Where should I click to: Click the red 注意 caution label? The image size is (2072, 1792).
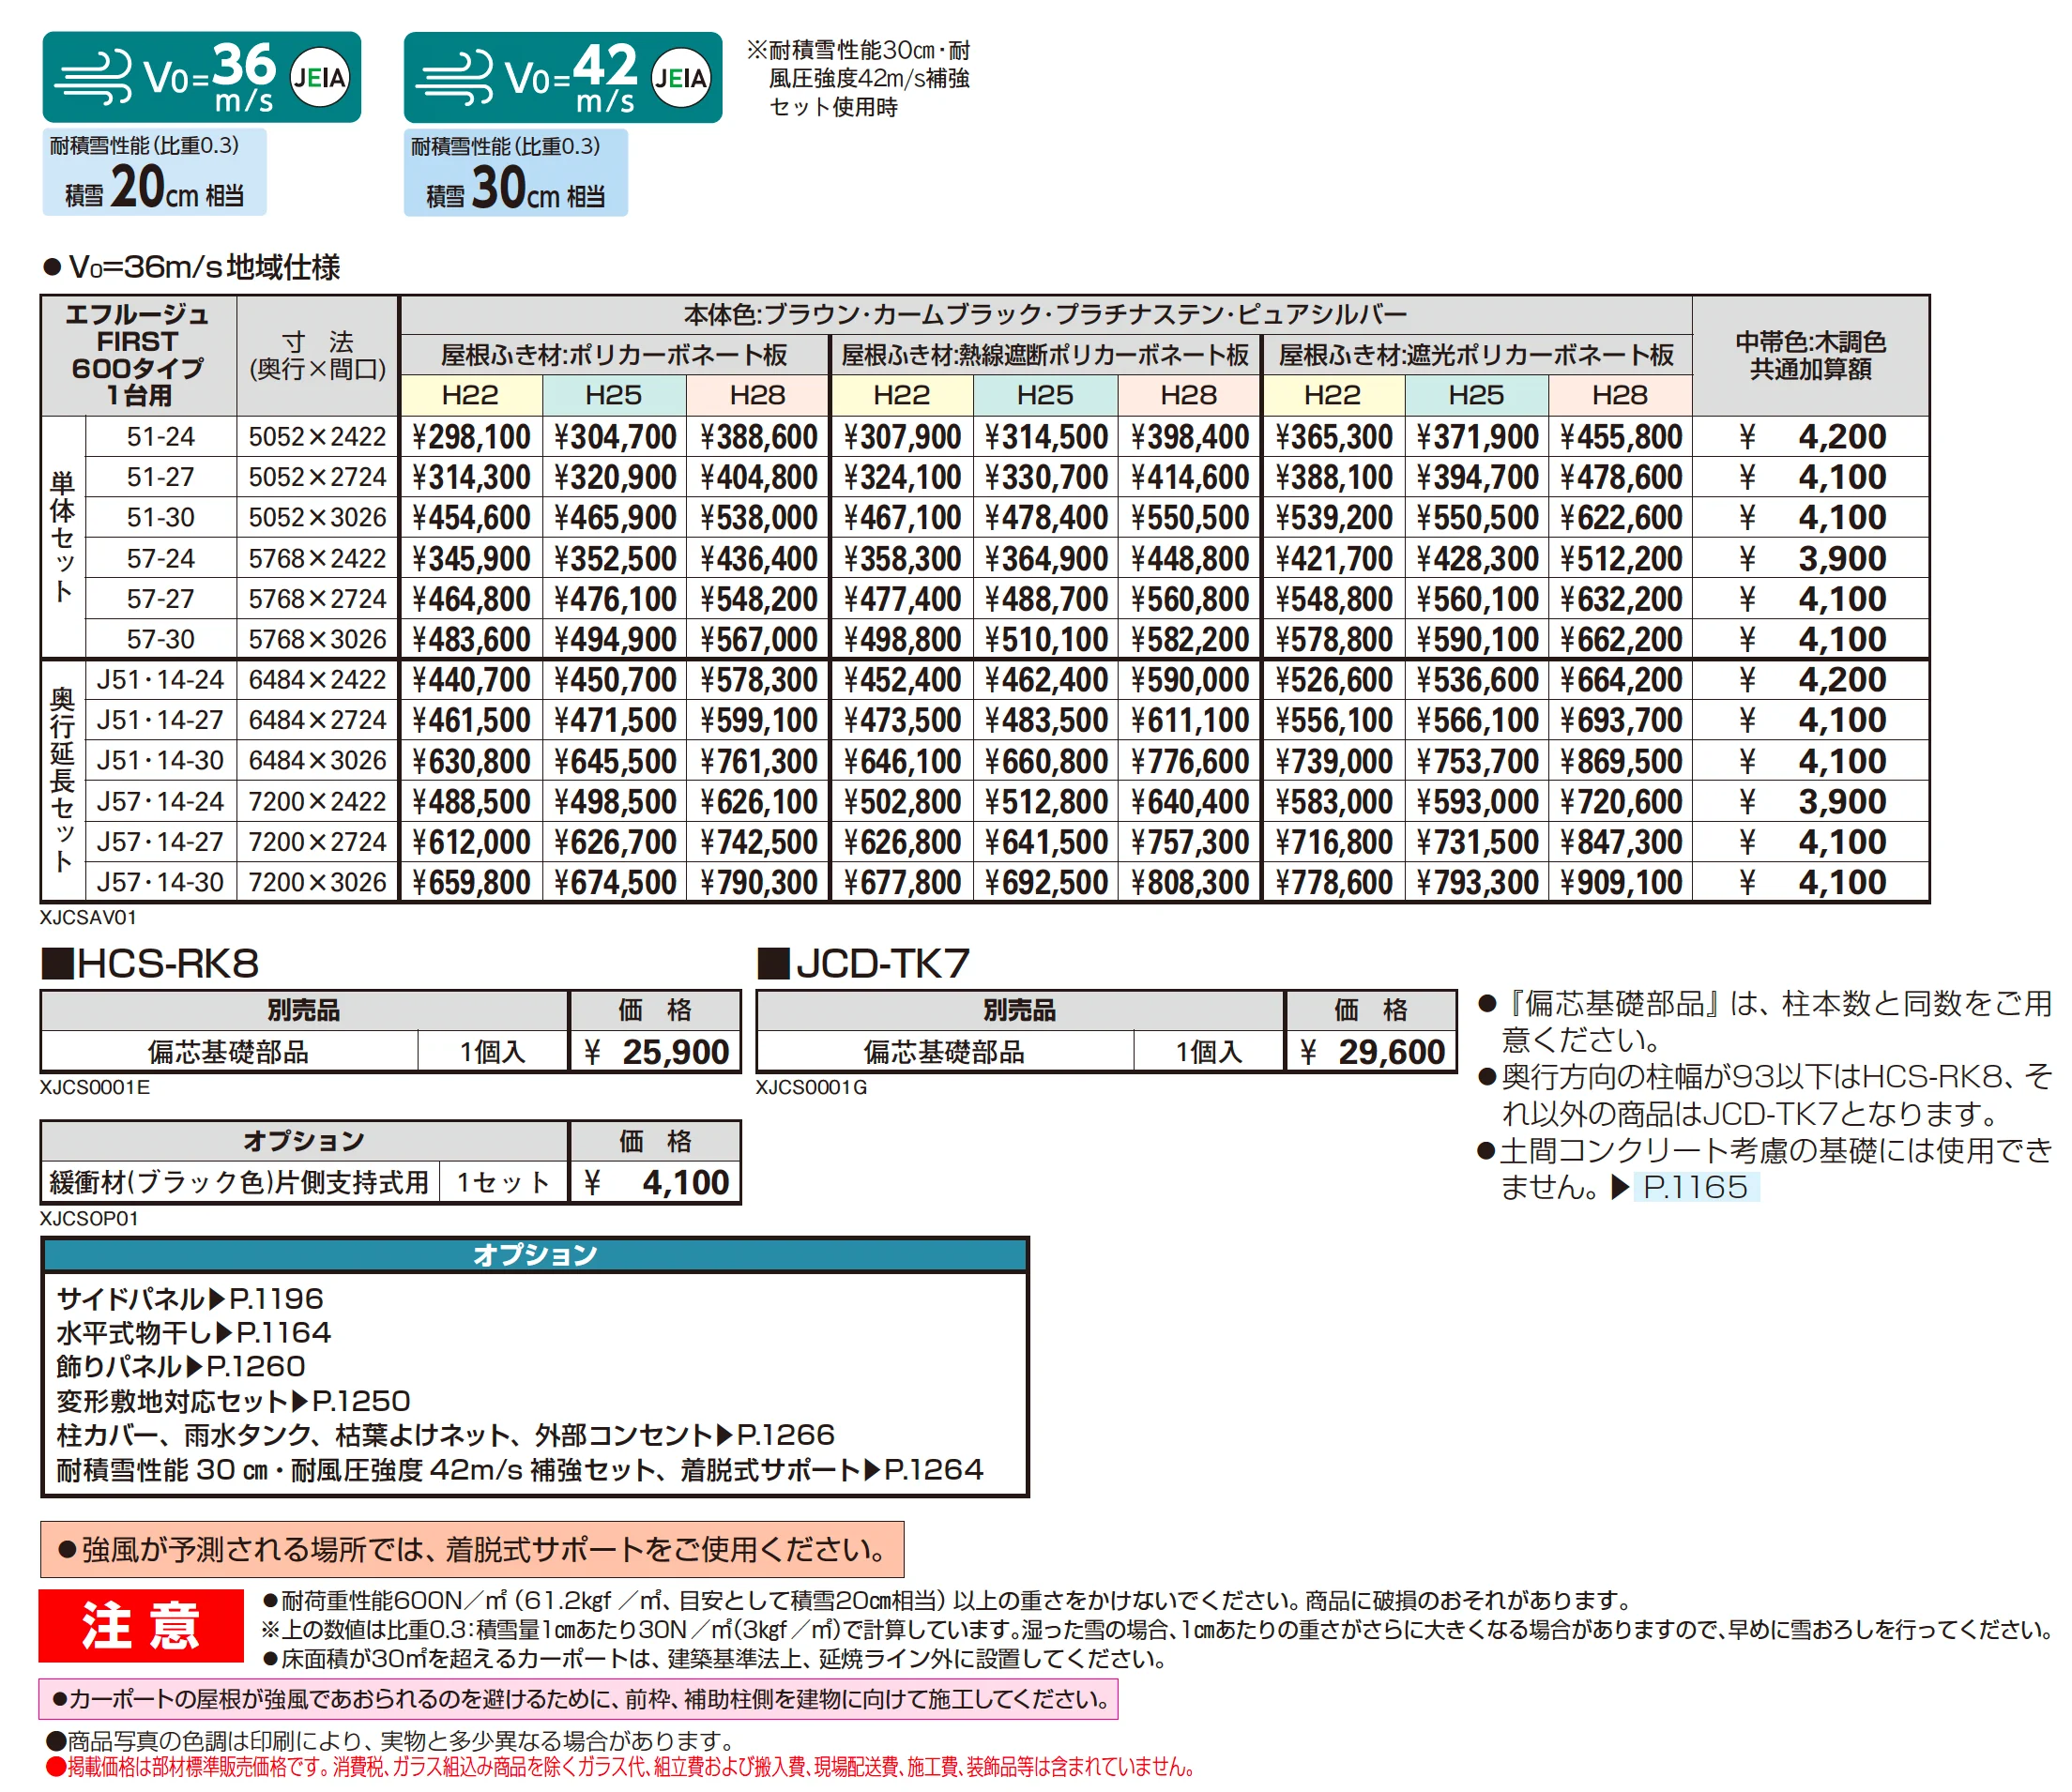[141, 1625]
